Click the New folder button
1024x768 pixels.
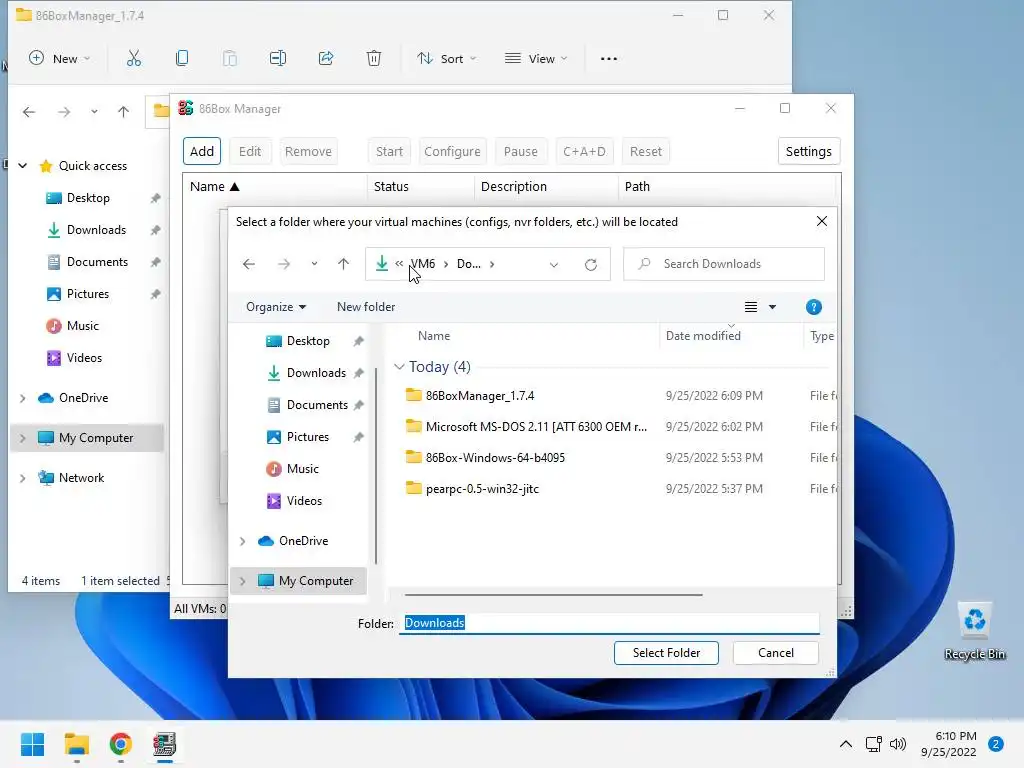pyautogui.click(x=366, y=307)
